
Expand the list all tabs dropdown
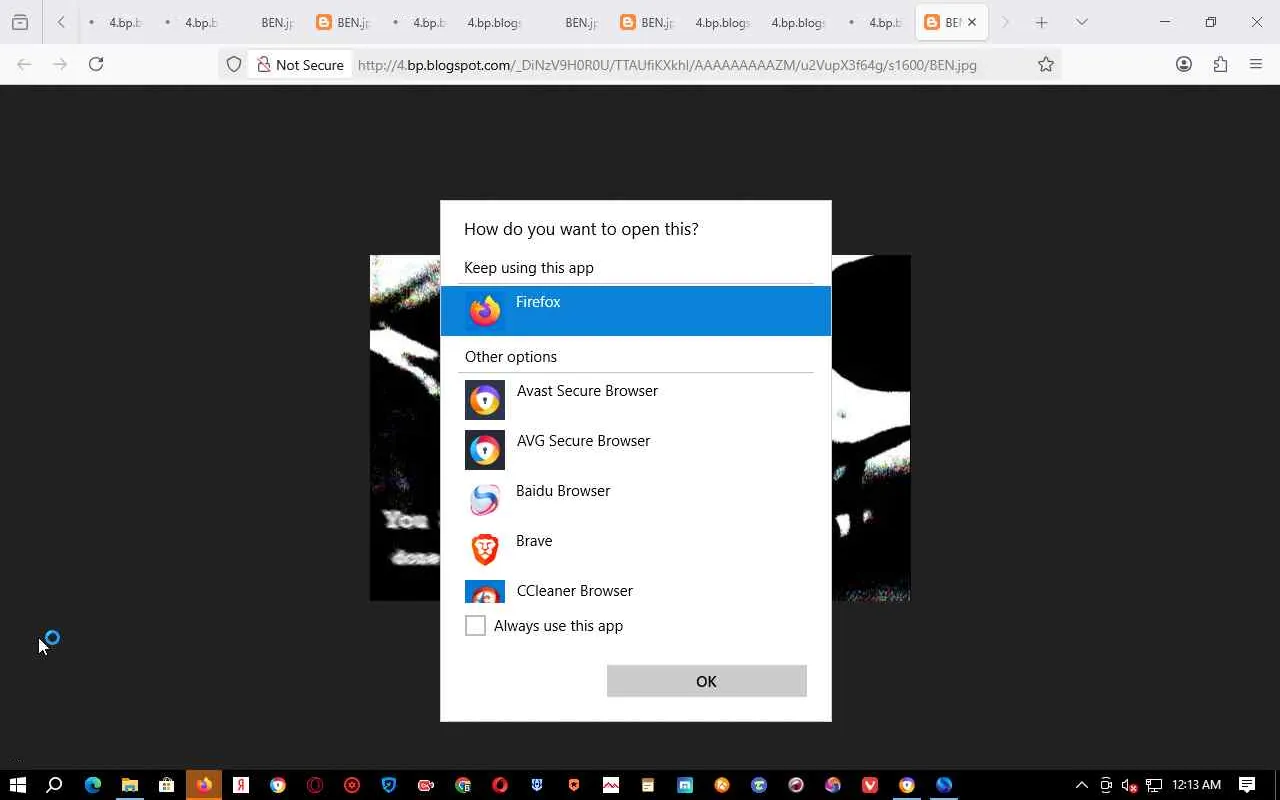click(1081, 22)
